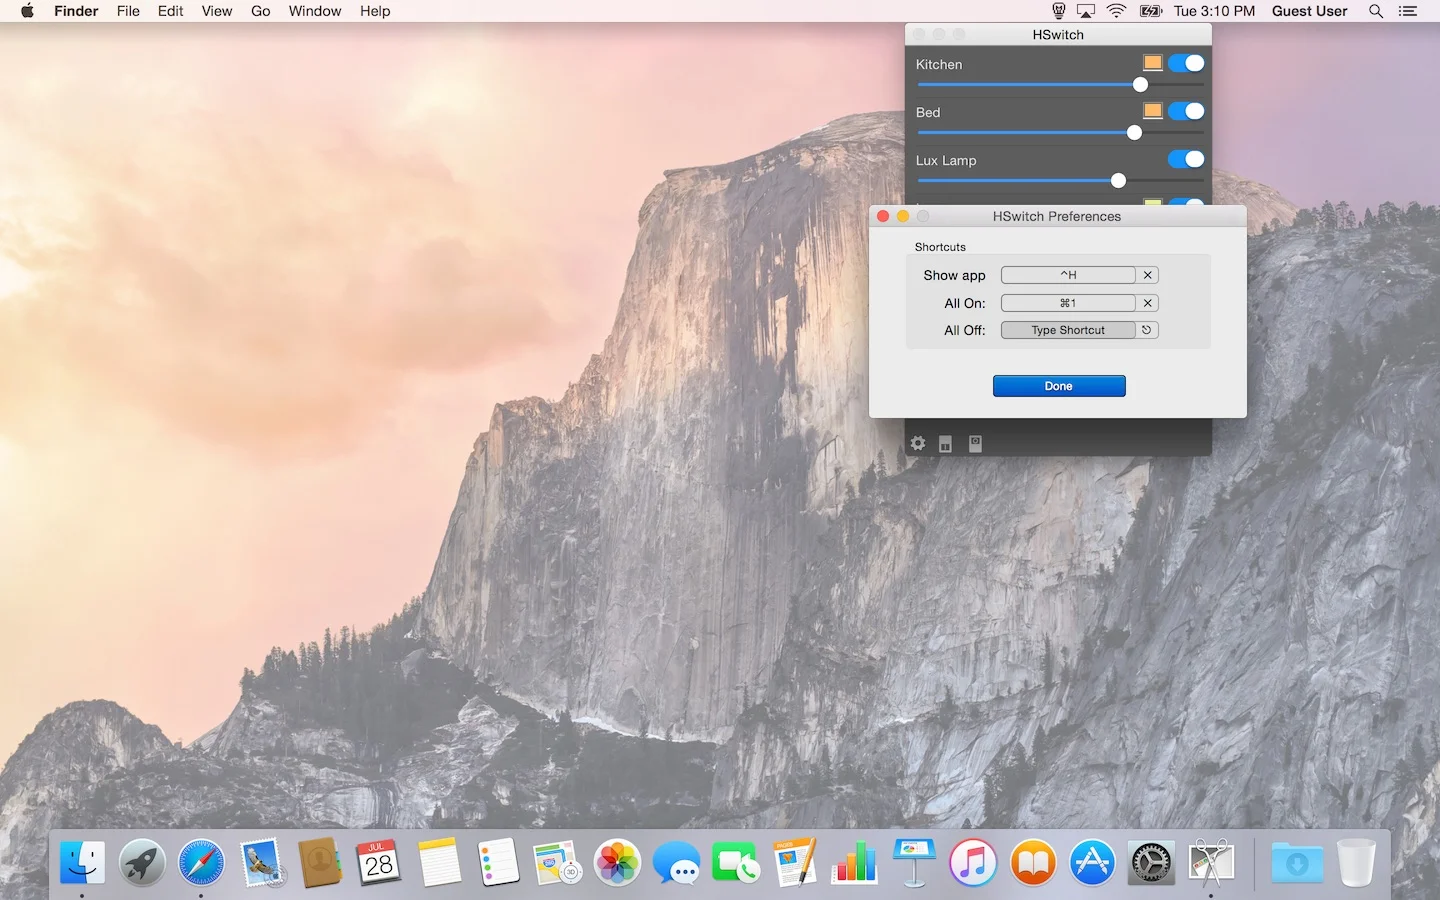
Task: Close the HSwitch Preferences window
Action: [x=883, y=216]
